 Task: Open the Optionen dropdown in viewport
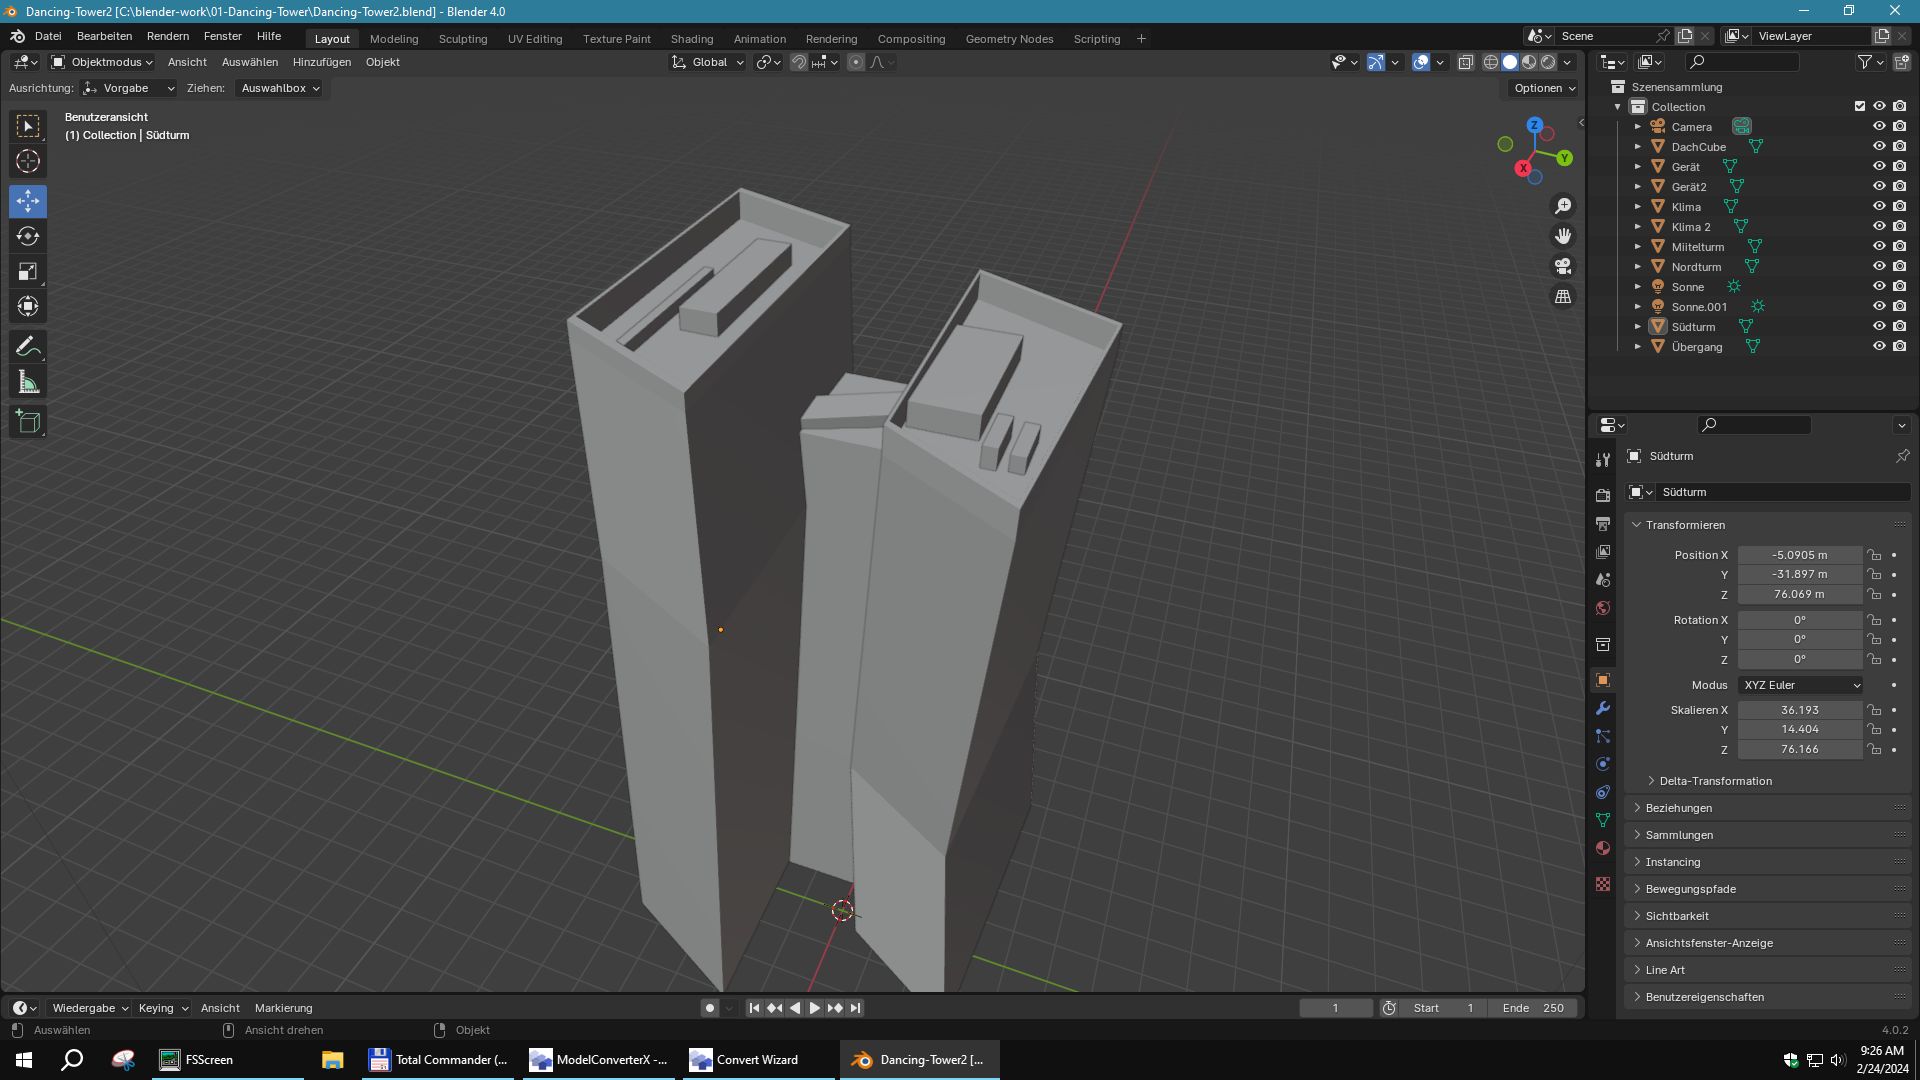pyautogui.click(x=1545, y=88)
